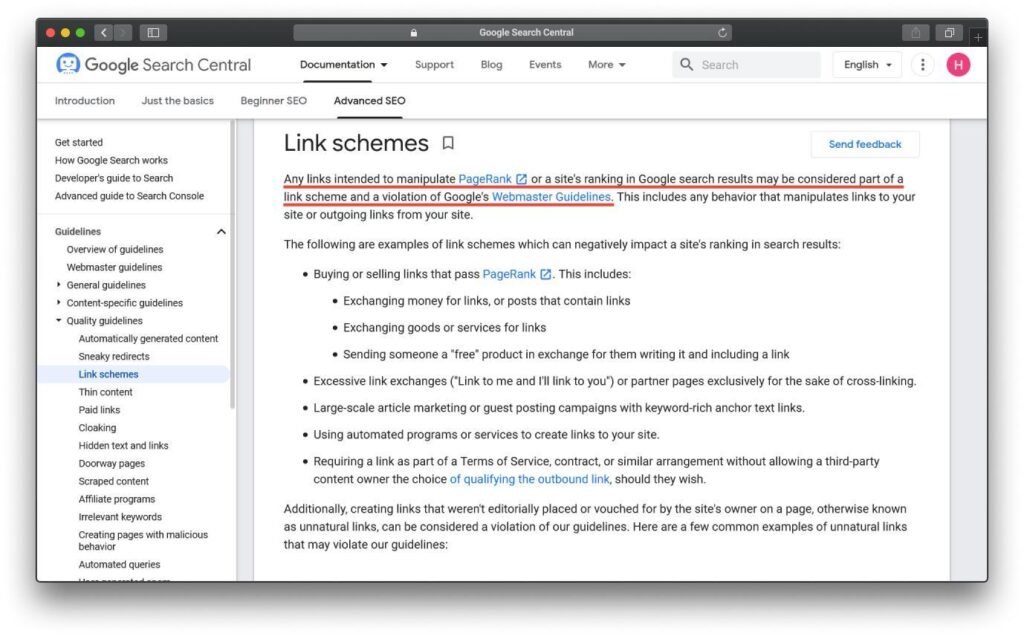The image size is (1024, 636).
Task: Go forward using the browser forward arrow
Action: tap(121, 31)
